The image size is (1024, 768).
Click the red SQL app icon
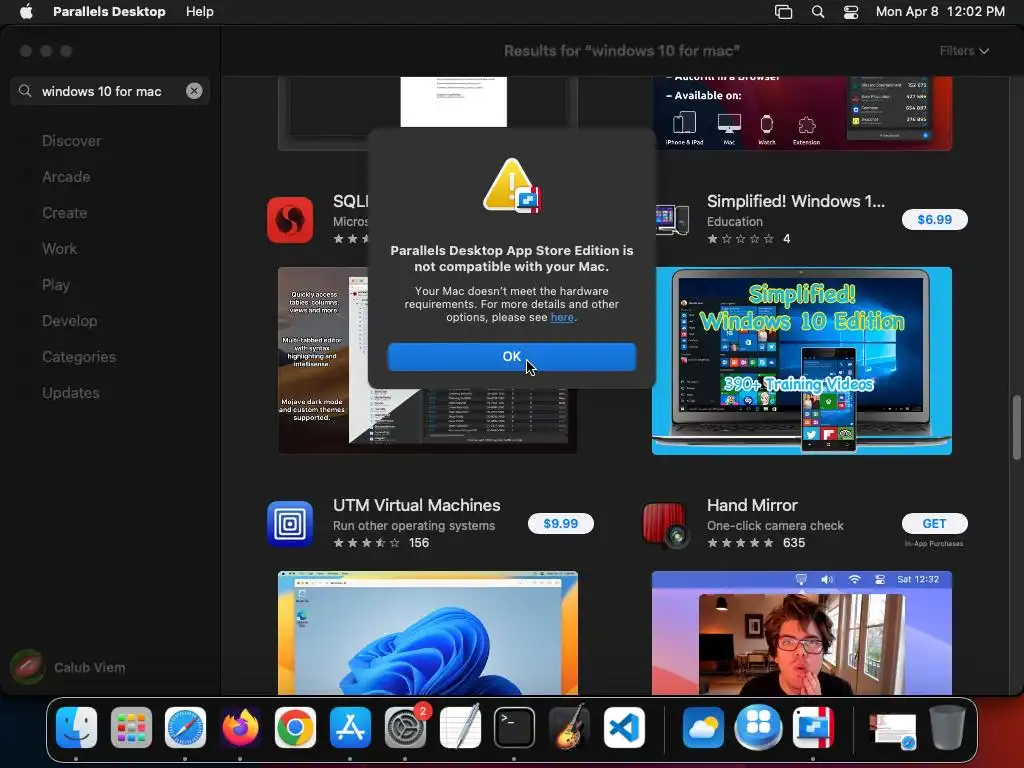coord(290,220)
